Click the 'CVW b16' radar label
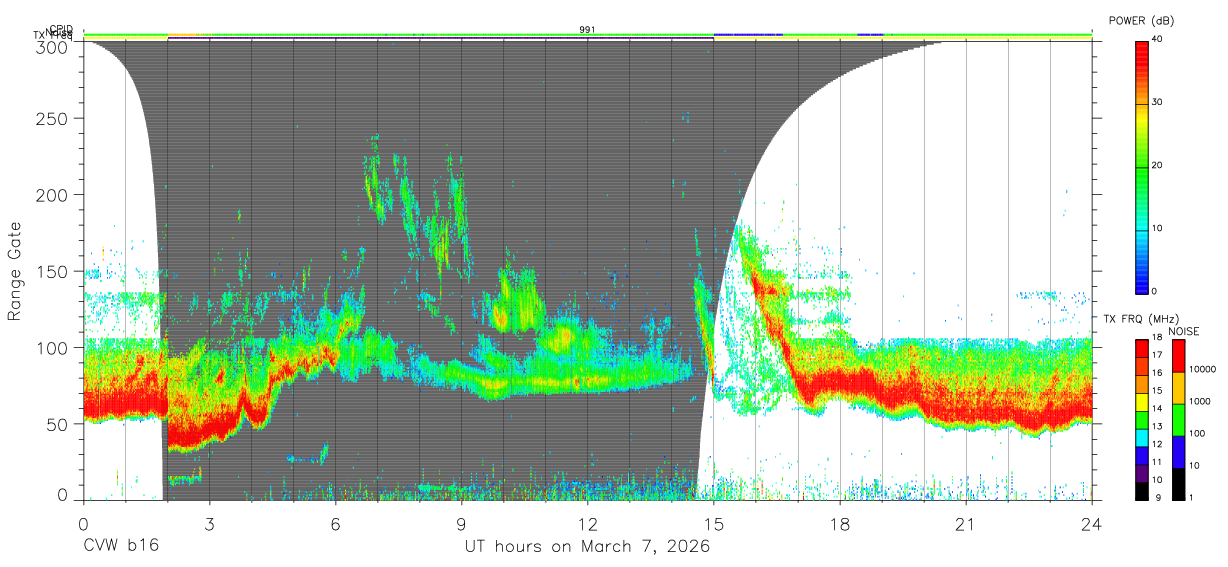The height and width of the screenshot is (567, 1228). [x=121, y=547]
